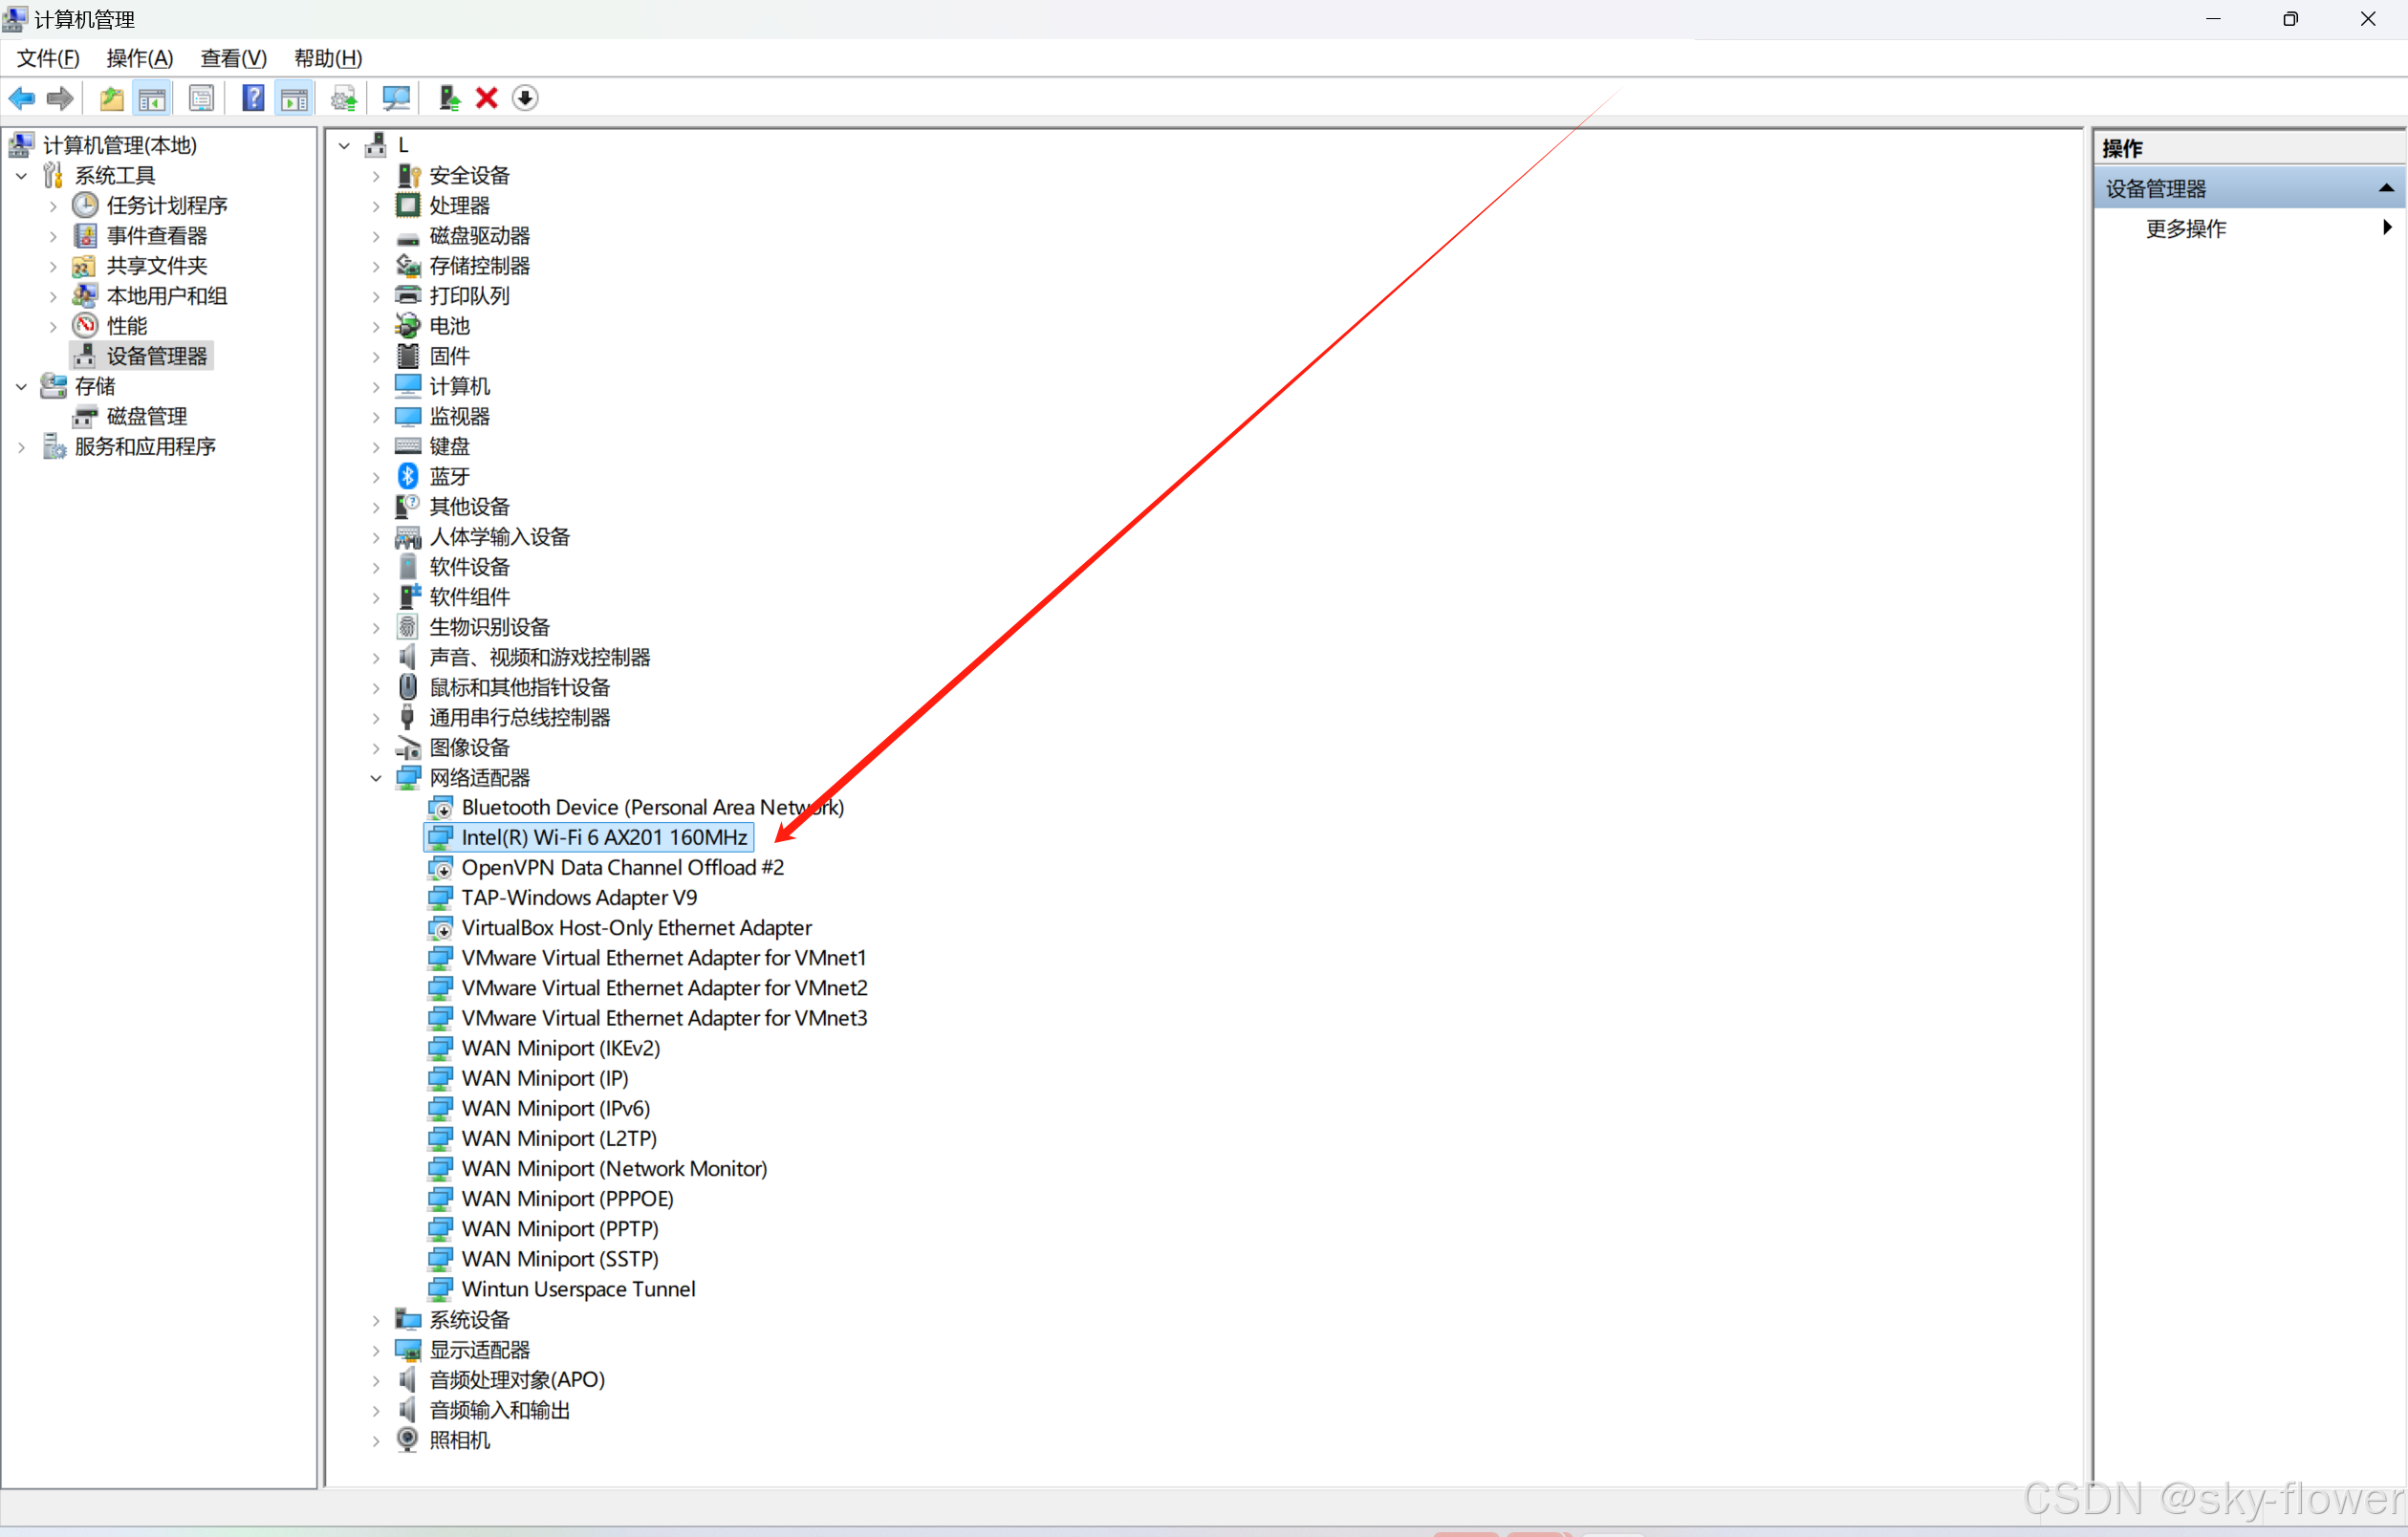Click the red X uninstall device icon
2408x1537 pixels.
[487, 98]
